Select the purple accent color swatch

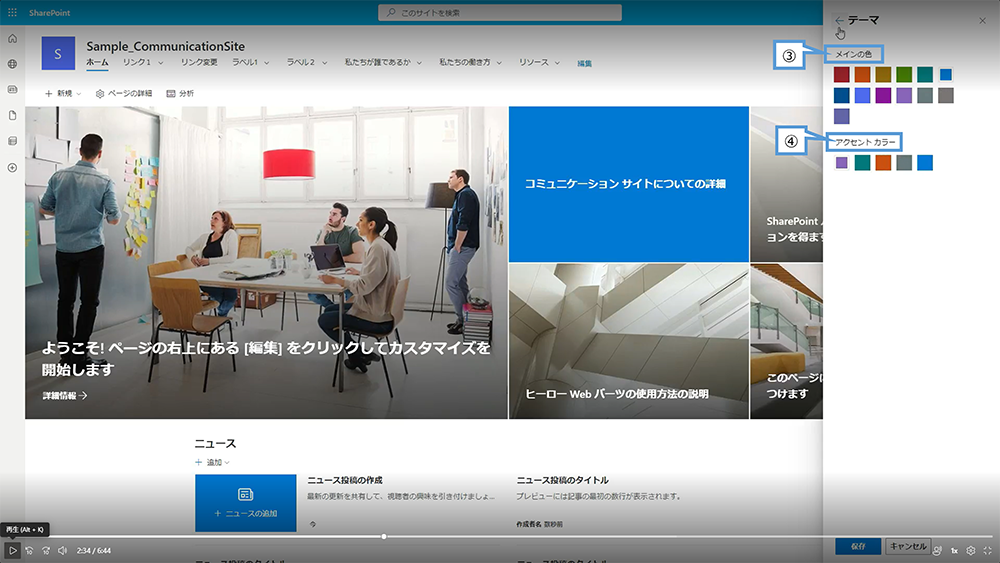pos(842,163)
